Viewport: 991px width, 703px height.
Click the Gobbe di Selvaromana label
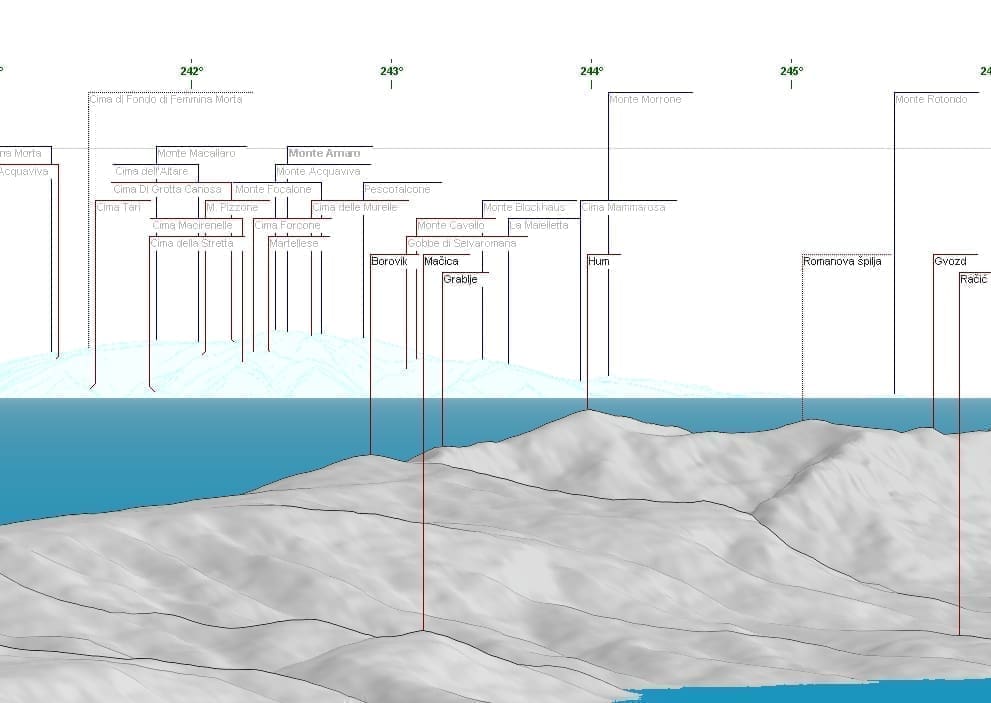coord(462,244)
